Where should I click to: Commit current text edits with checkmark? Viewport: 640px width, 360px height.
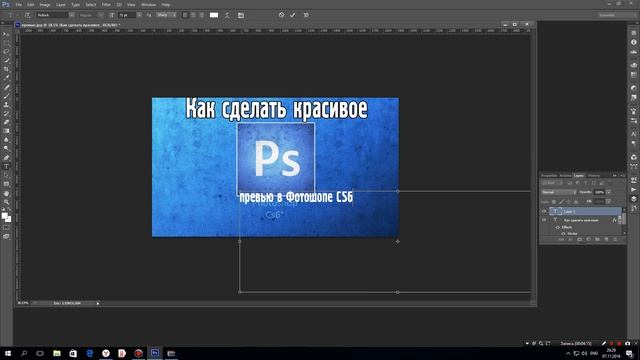click(293, 15)
